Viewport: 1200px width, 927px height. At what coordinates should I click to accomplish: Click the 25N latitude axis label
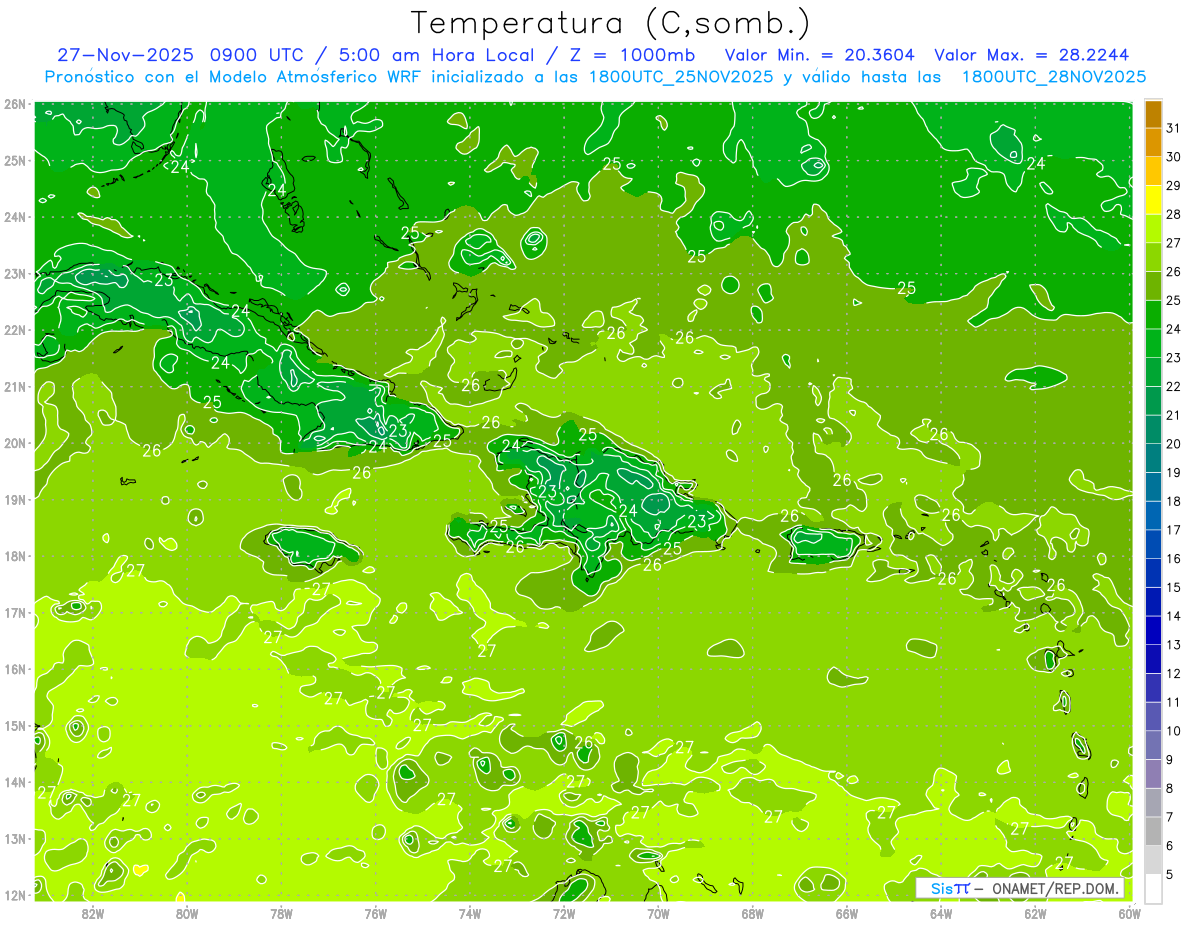point(14,160)
